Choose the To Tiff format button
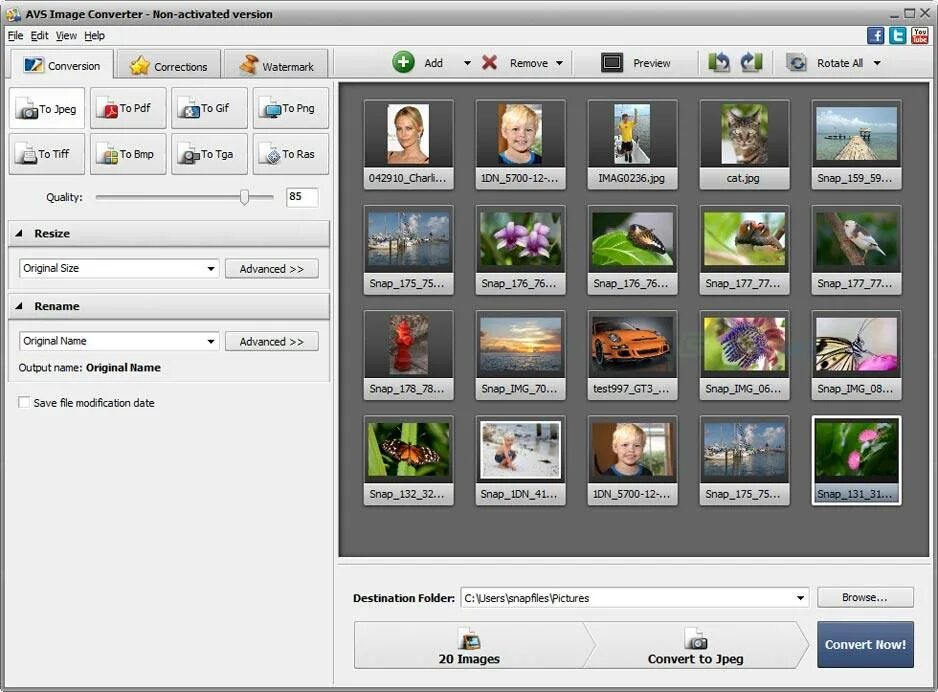The height and width of the screenshot is (692, 938). tap(47, 154)
